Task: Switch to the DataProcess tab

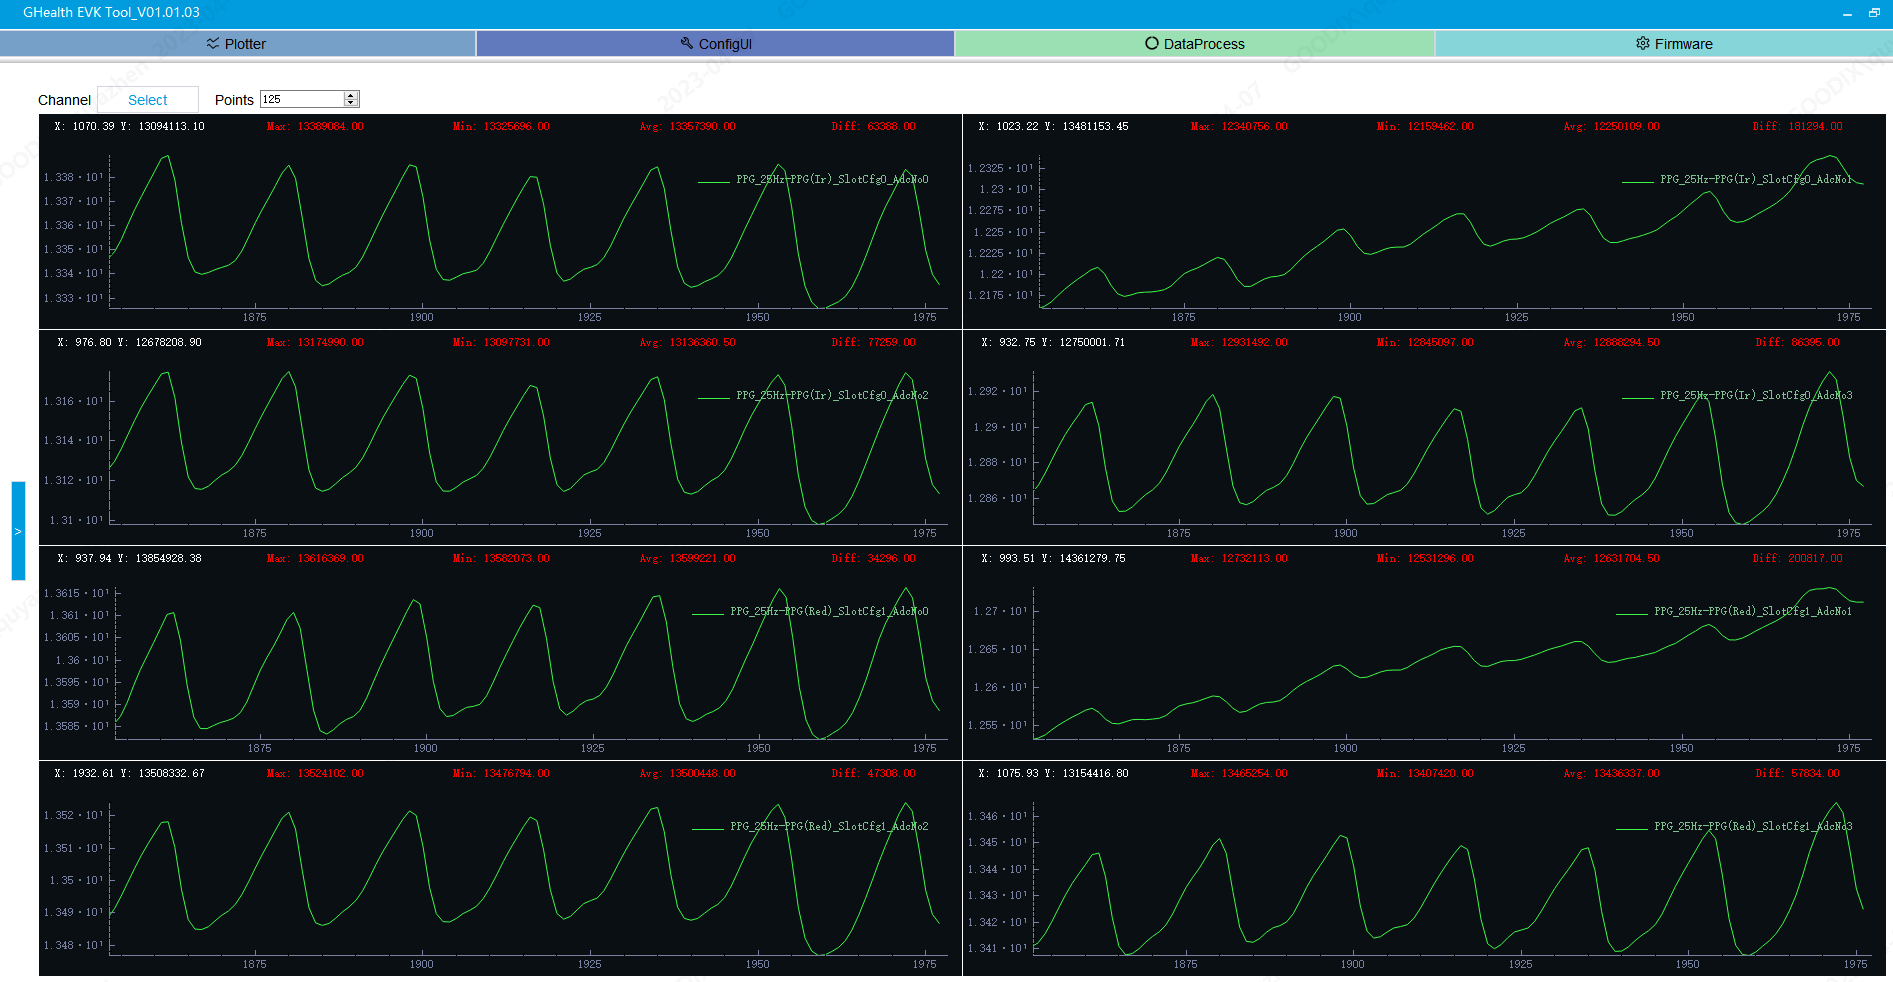Action: coord(1194,44)
